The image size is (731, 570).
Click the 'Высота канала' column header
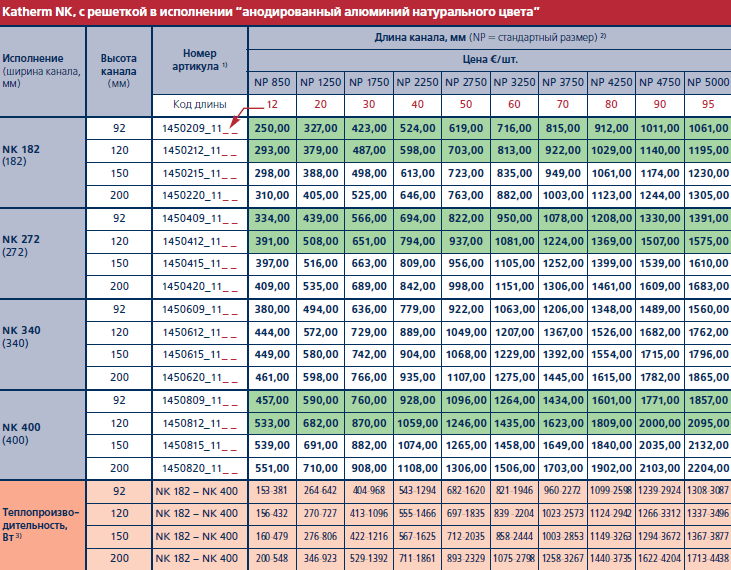click(x=119, y=71)
